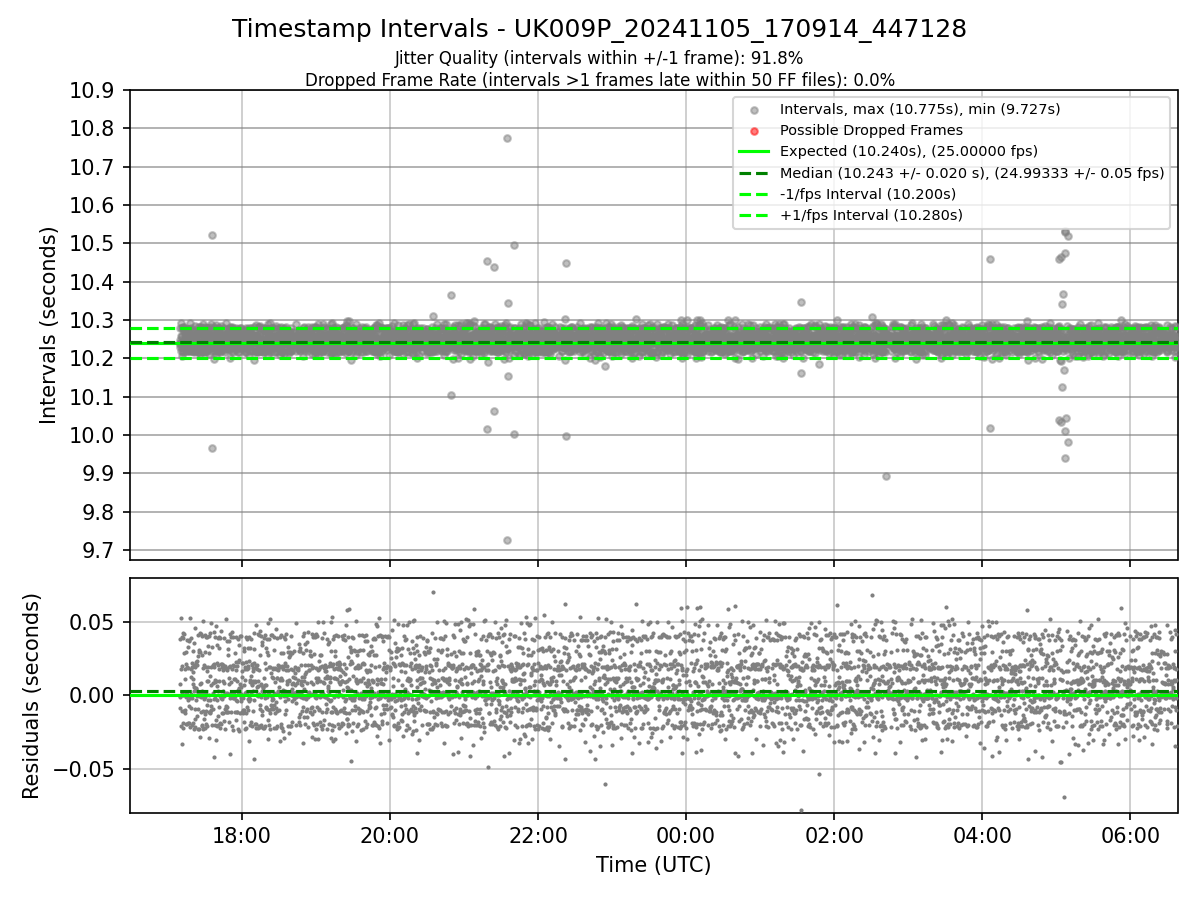The height and width of the screenshot is (900, 1200).
Task: Click the maximum interval outlier point near 10.775s
Action: [x=507, y=138]
